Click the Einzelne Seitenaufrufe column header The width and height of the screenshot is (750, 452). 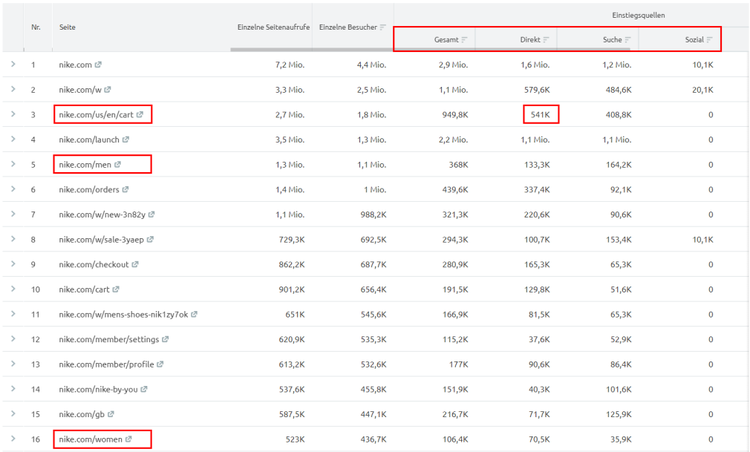pyautogui.click(x=274, y=27)
